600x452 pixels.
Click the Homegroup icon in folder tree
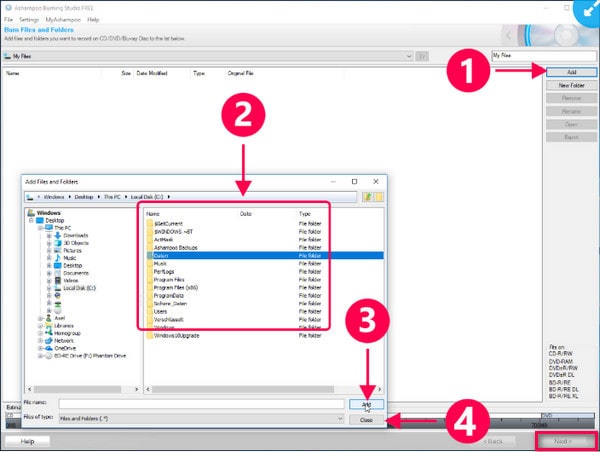(49, 333)
